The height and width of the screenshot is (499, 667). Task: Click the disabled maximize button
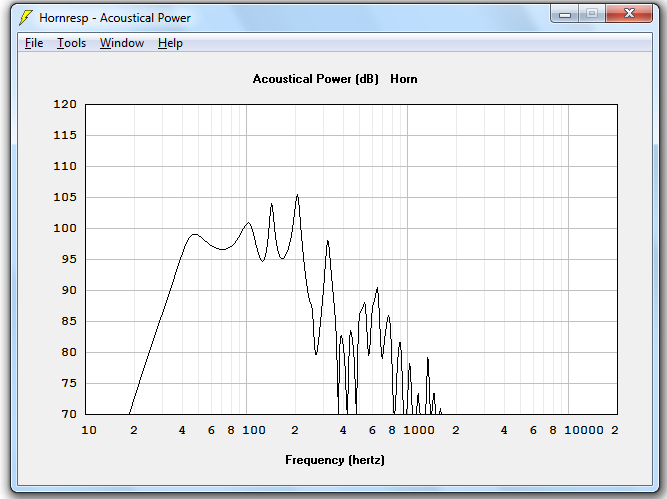[592, 14]
